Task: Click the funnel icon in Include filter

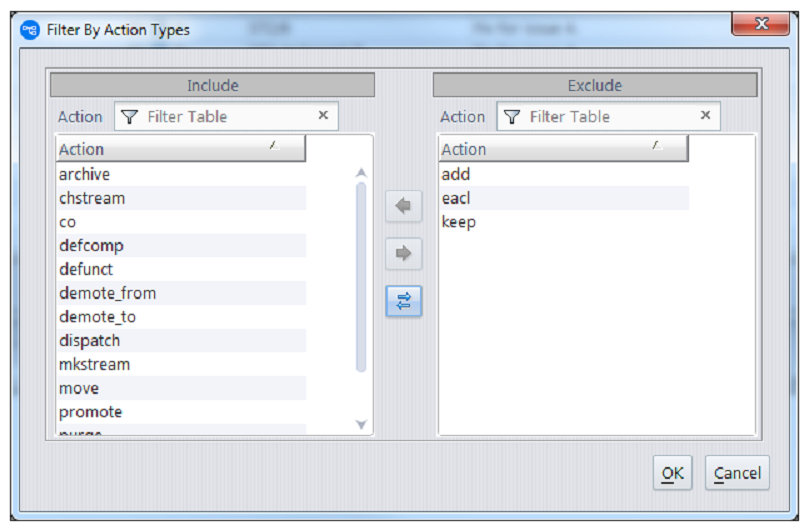Action: (129, 117)
